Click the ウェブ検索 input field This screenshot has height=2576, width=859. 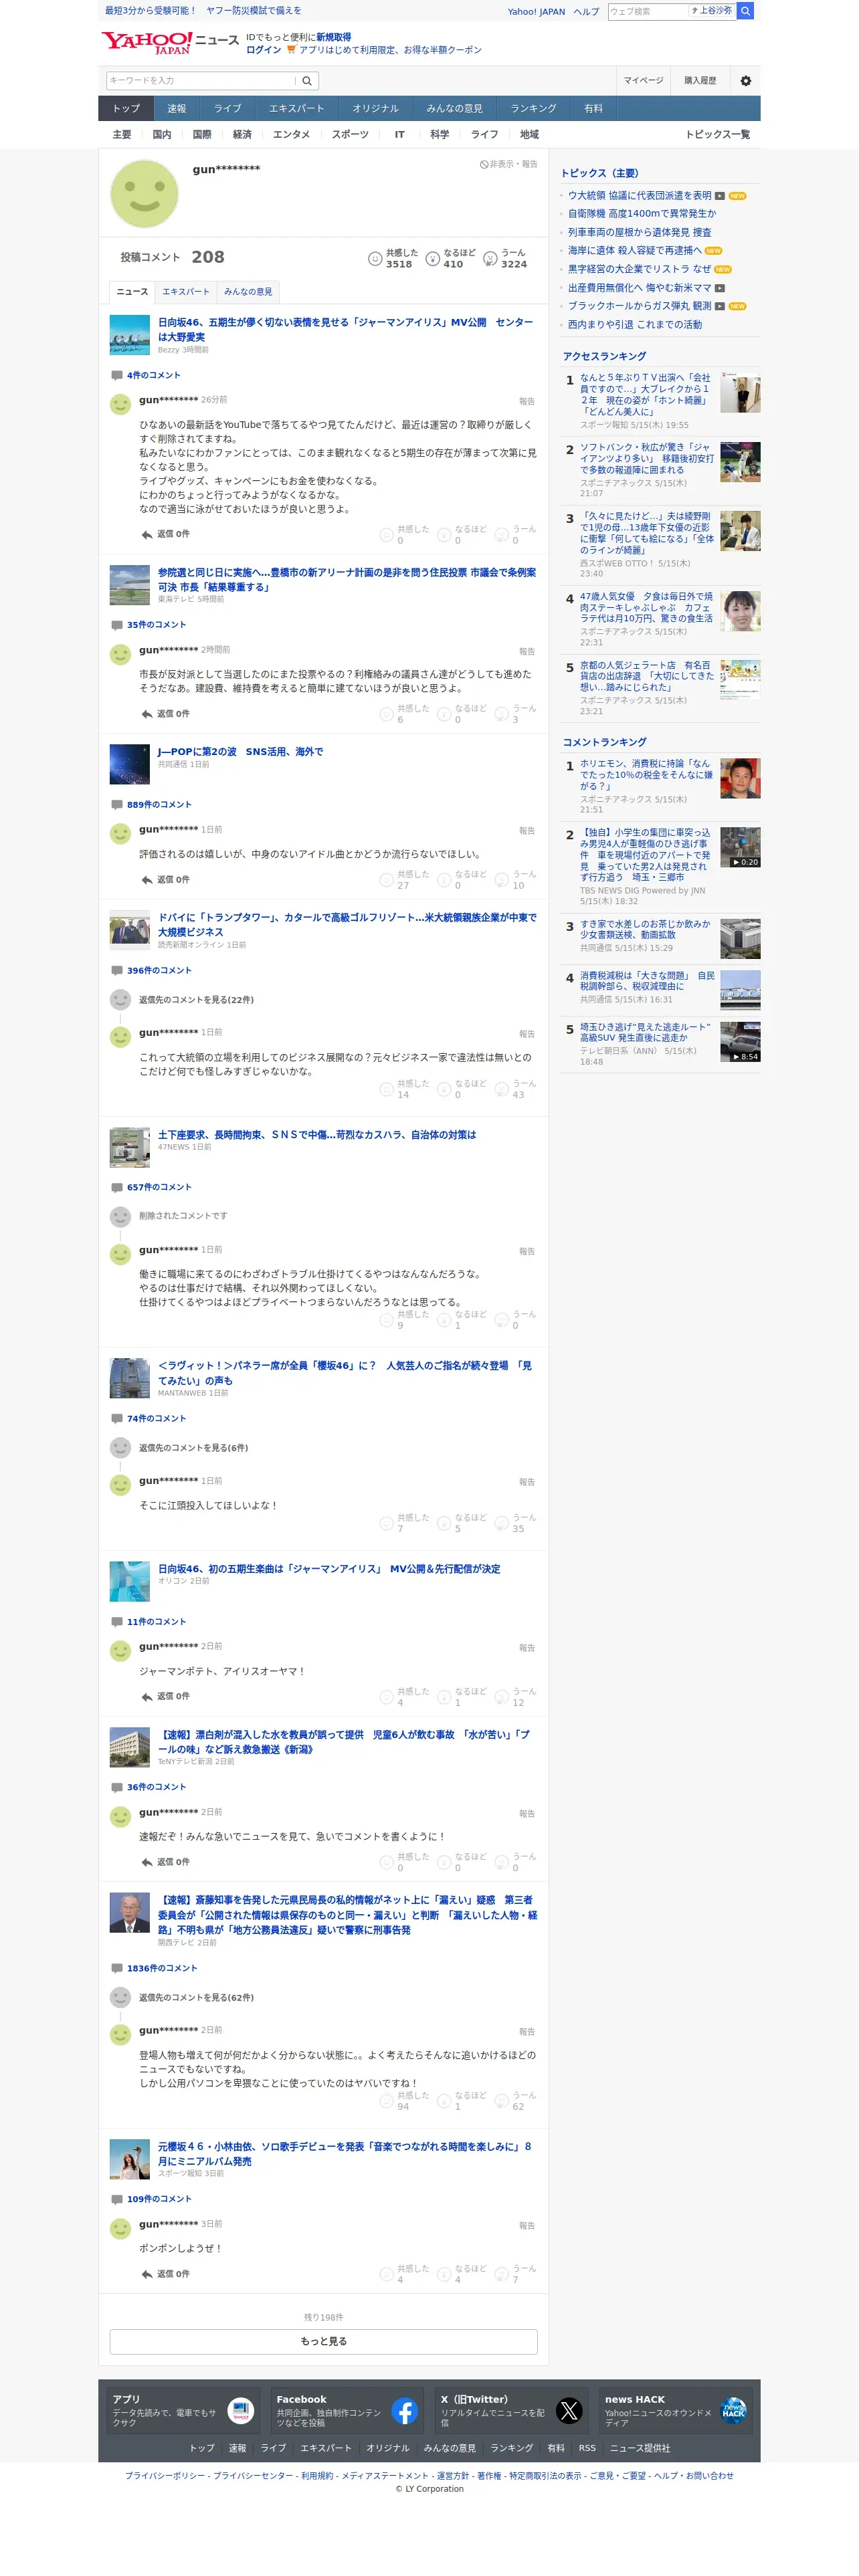coord(648,11)
